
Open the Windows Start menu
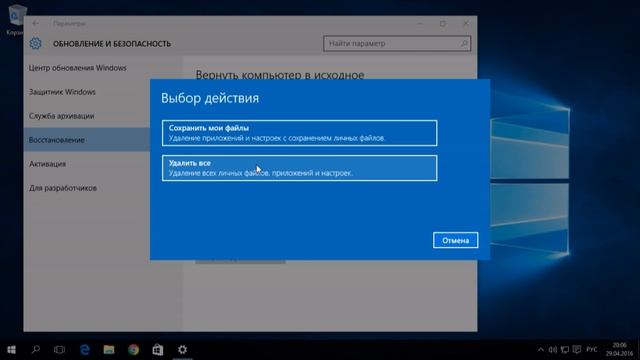point(11,350)
